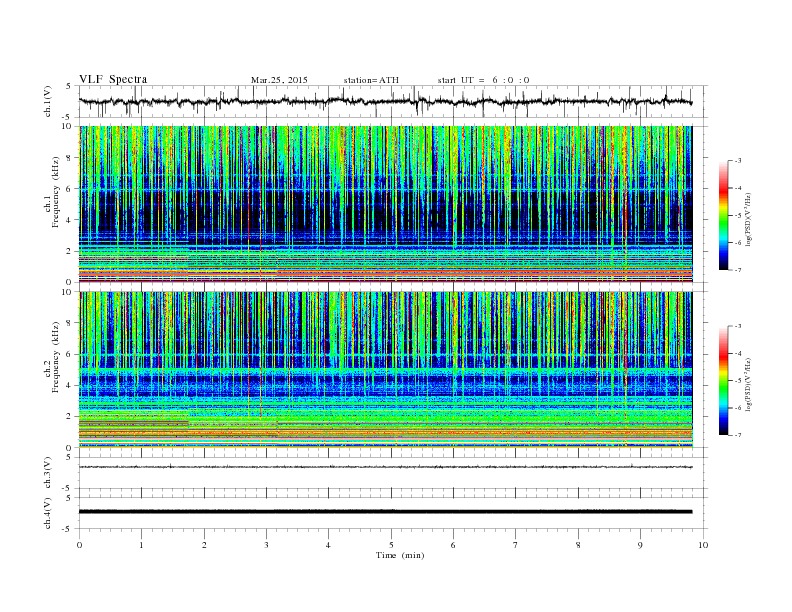Select the "Time (min)" axis label

pyautogui.click(x=400, y=555)
